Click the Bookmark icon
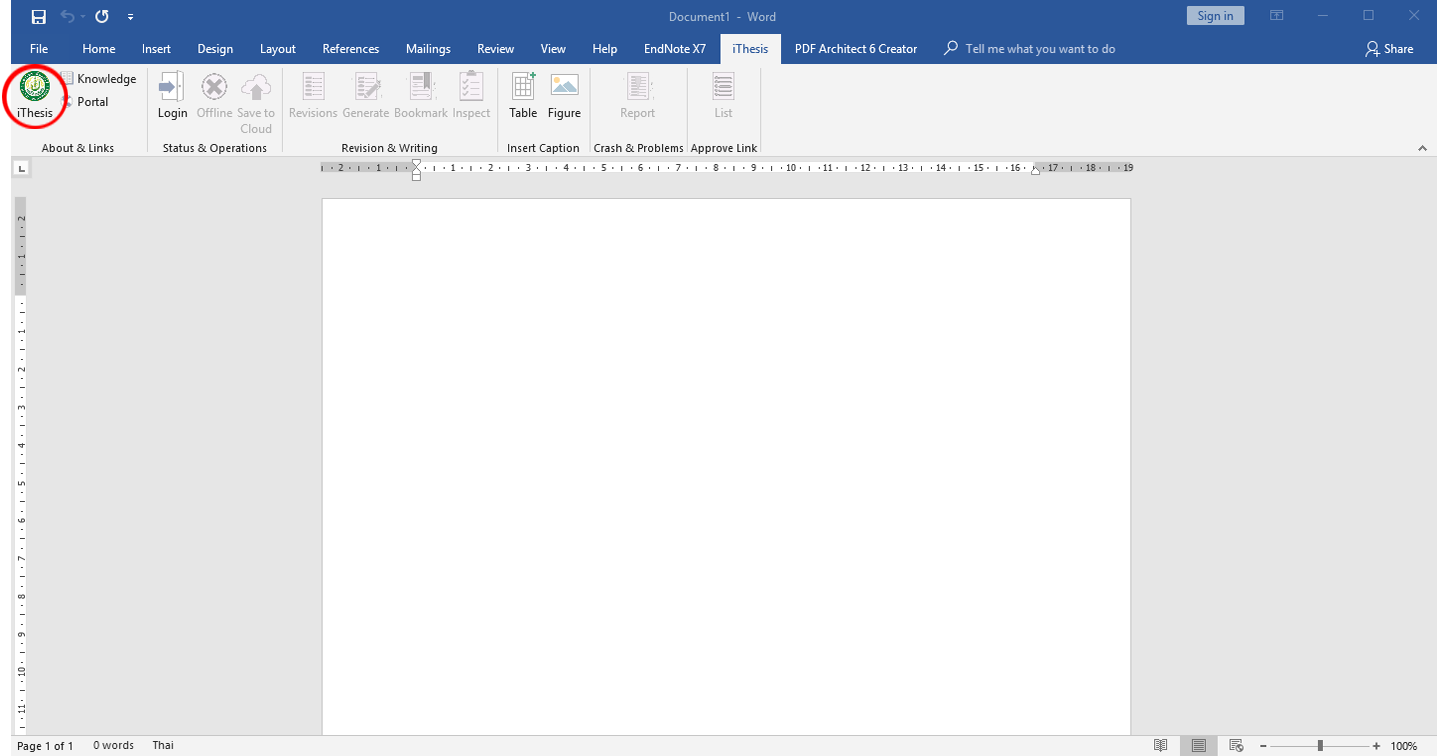The height and width of the screenshot is (756, 1437). click(x=421, y=96)
